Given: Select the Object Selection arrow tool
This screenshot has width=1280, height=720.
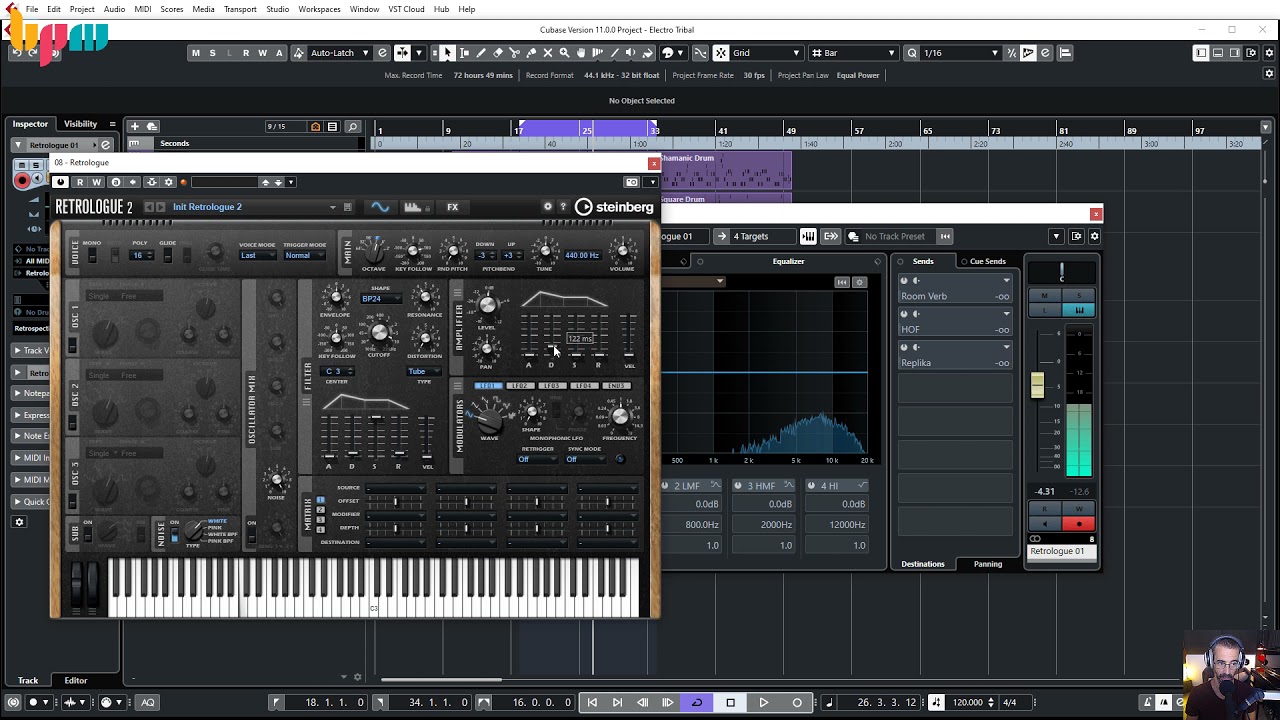Looking at the screenshot, I should click(447, 53).
